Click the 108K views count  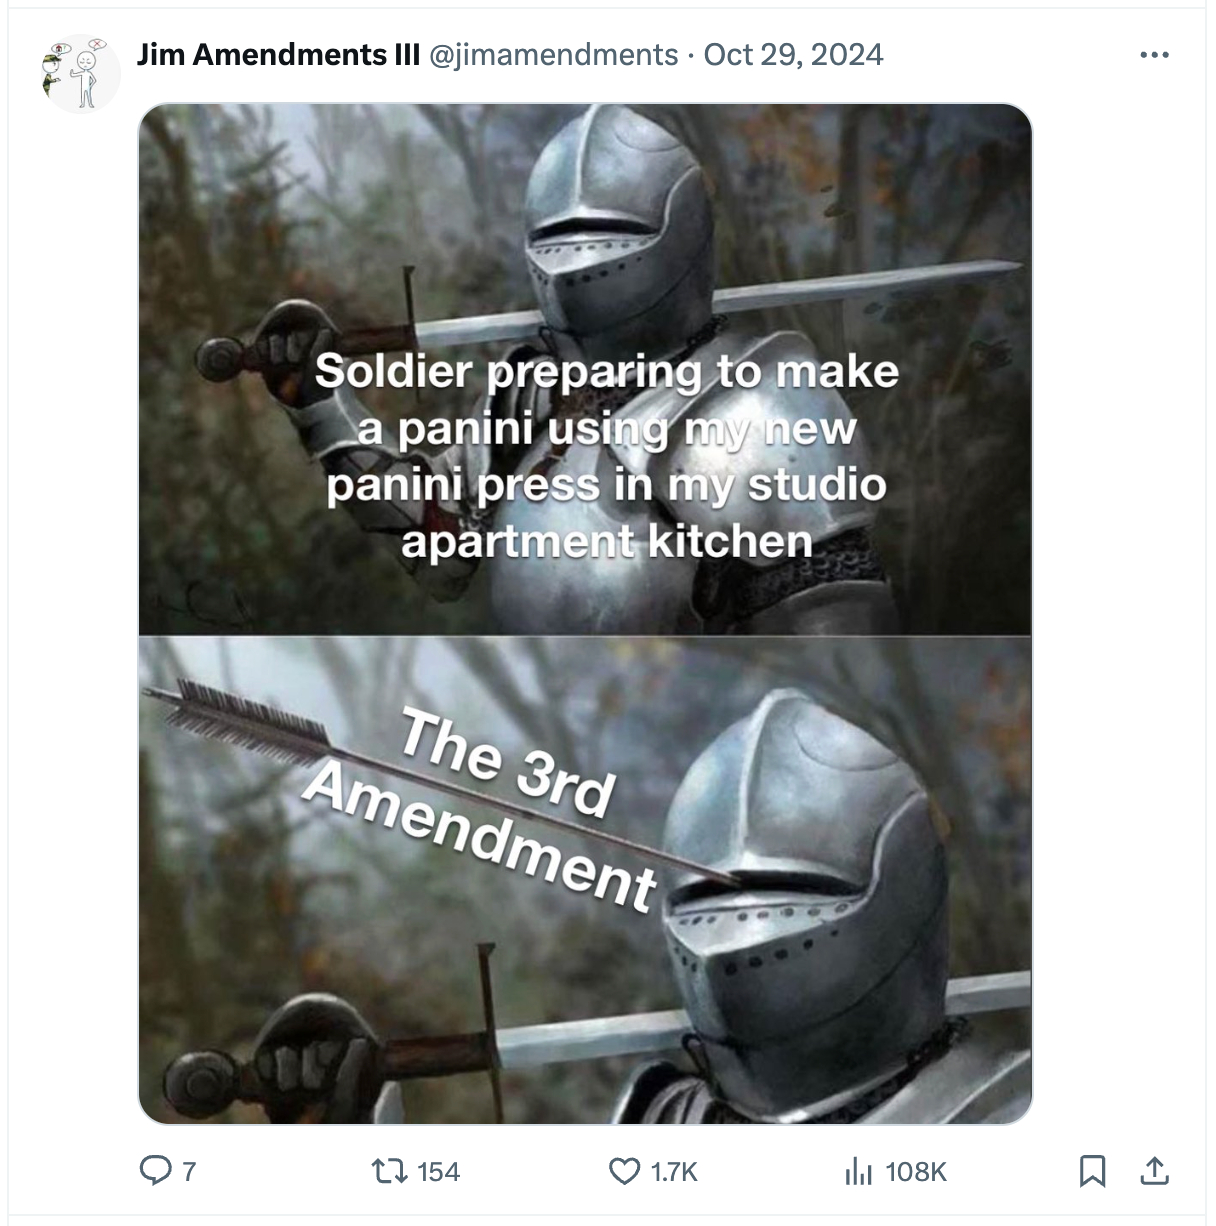click(x=916, y=1171)
